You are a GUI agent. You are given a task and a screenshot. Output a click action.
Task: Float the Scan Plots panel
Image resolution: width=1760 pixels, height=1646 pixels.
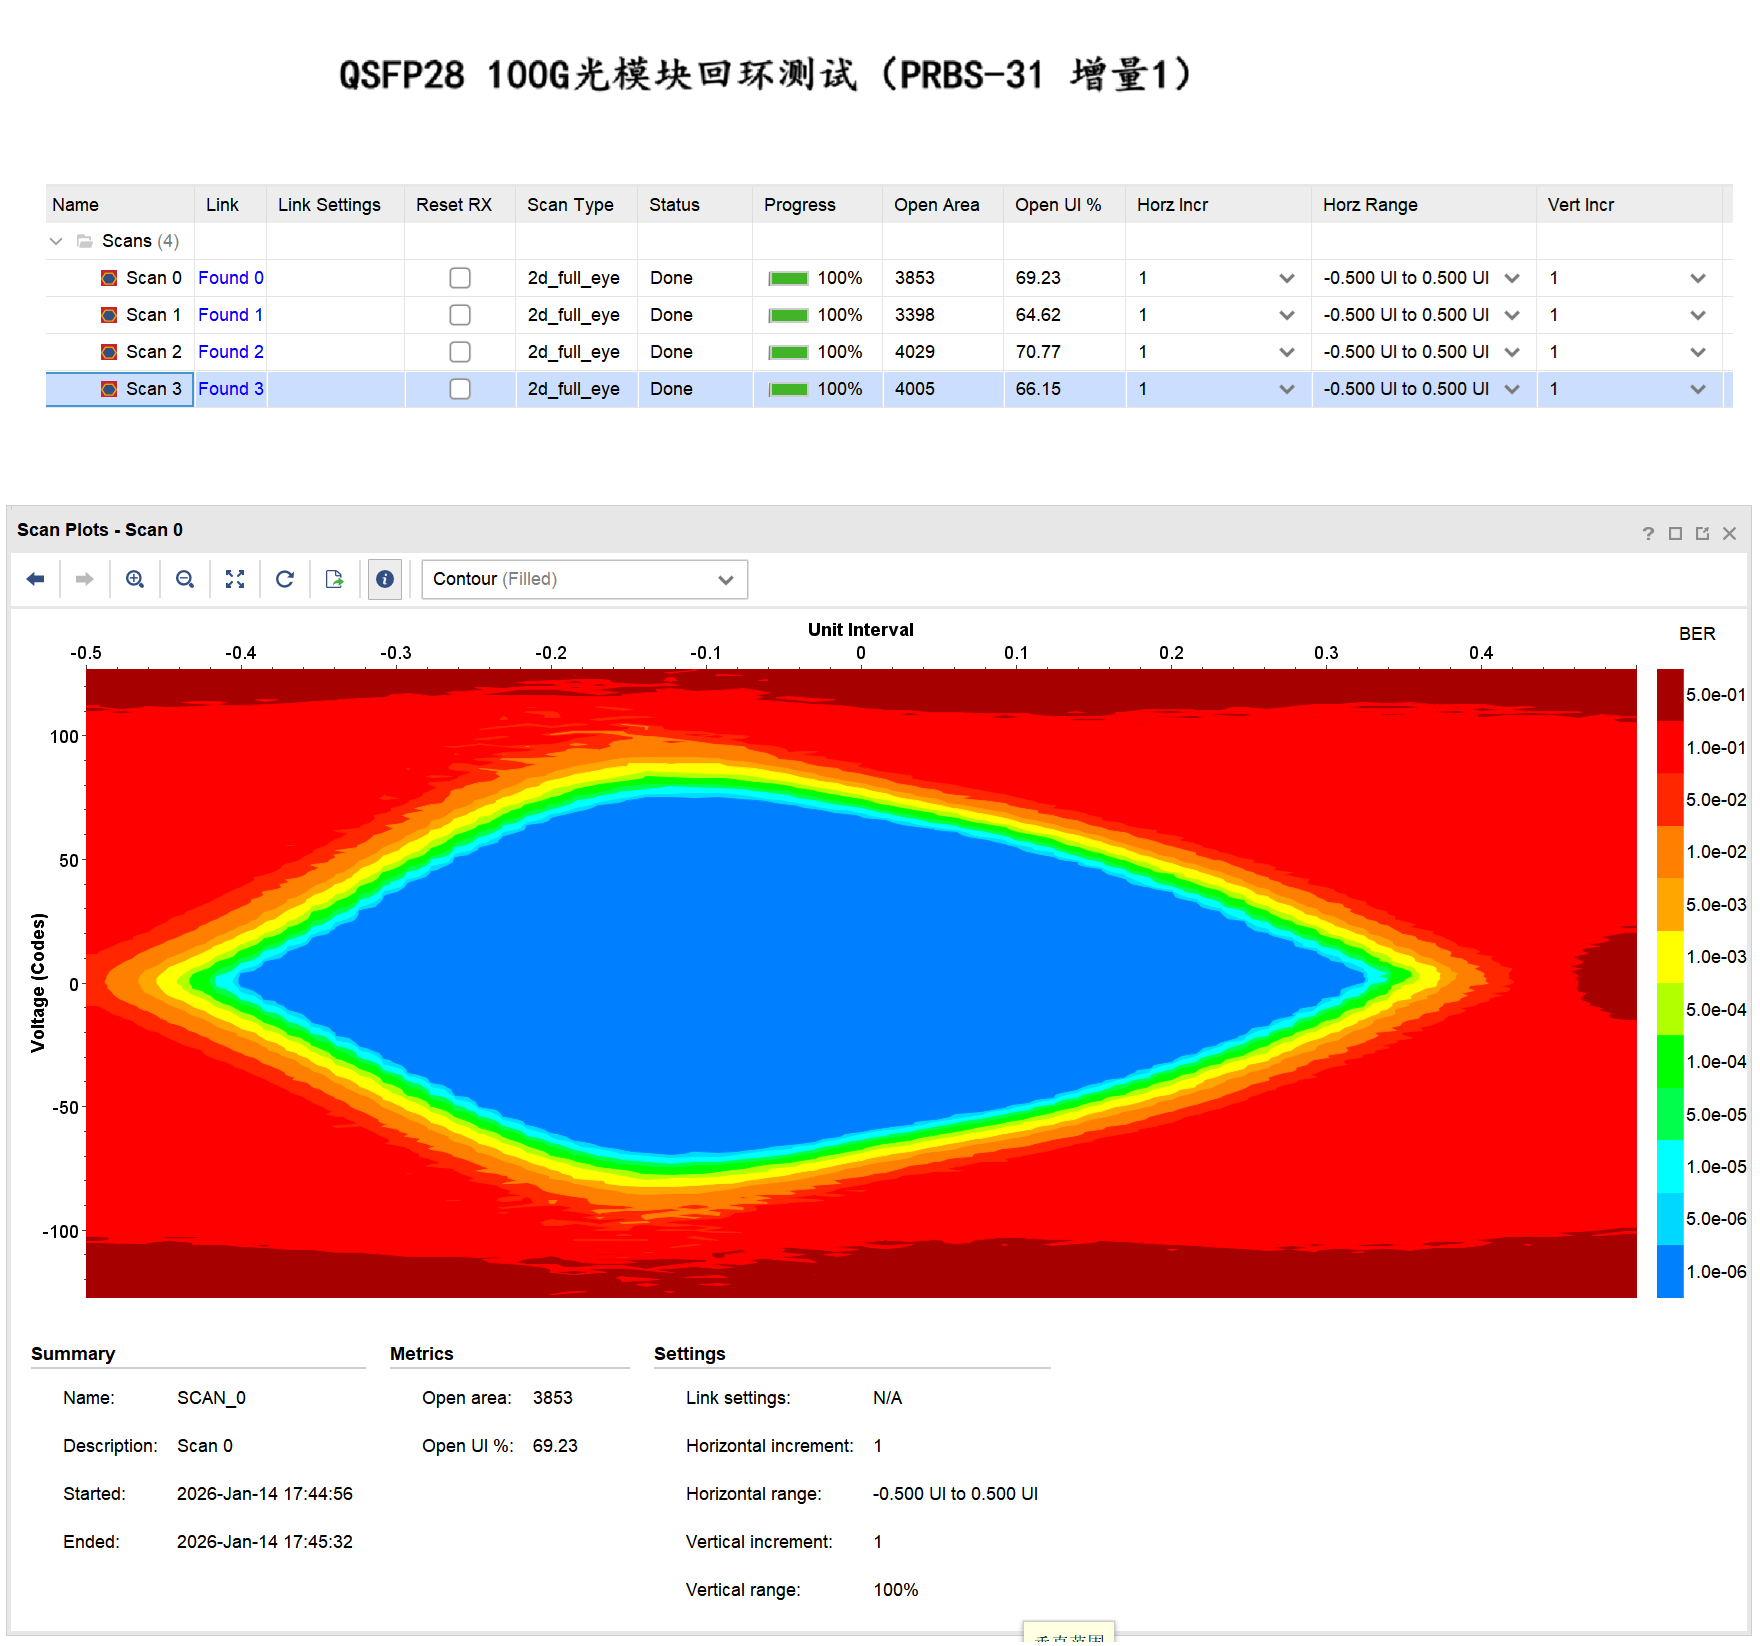click(1702, 533)
